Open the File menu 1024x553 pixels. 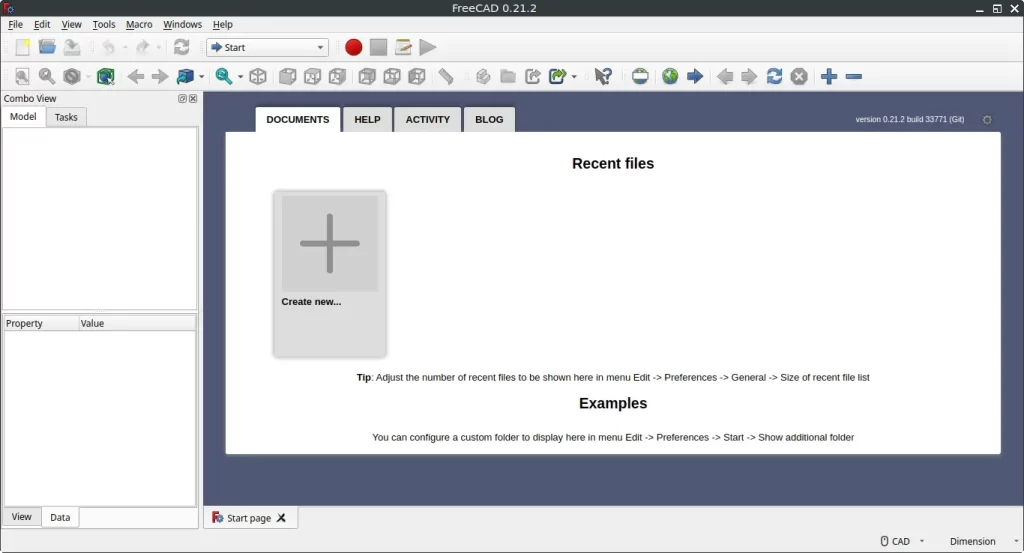[x=15, y=24]
